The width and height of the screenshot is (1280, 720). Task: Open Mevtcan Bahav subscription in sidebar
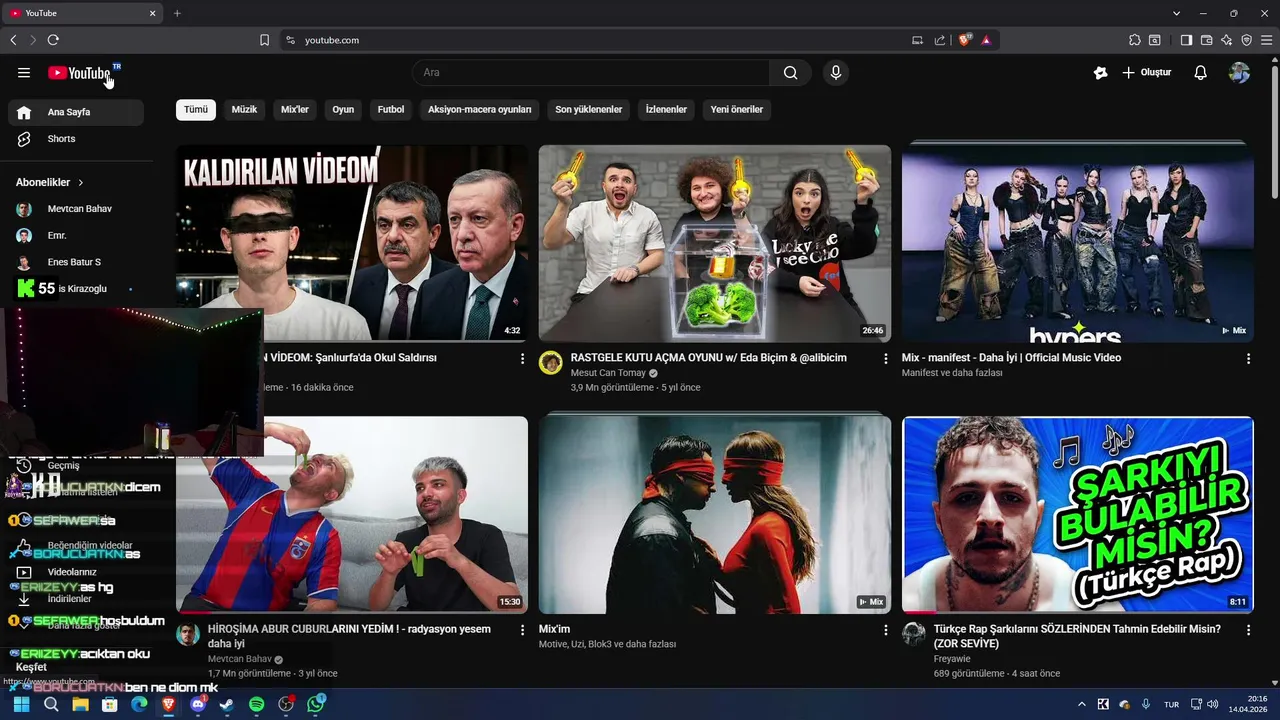pyautogui.click(x=76, y=209)
